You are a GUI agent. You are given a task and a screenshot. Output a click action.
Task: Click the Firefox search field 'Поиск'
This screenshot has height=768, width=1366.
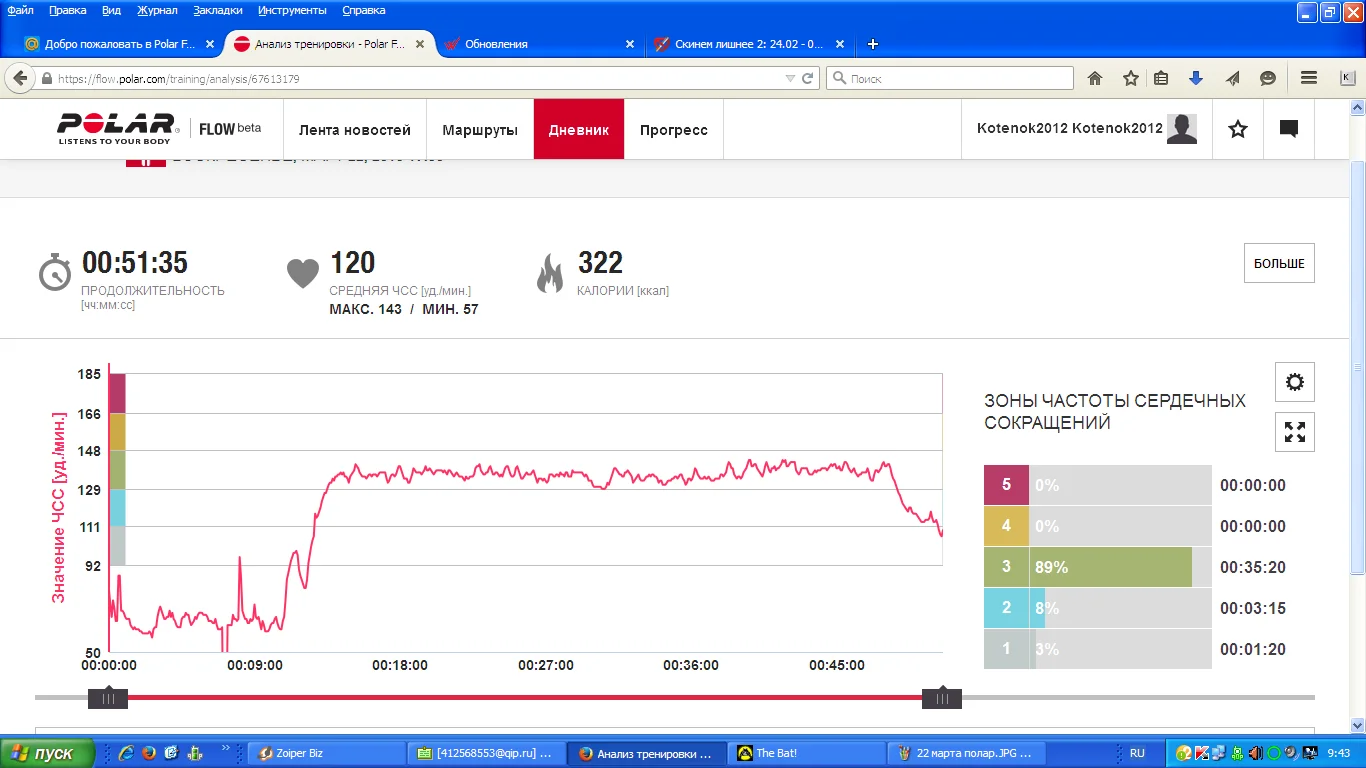(950, 78)
